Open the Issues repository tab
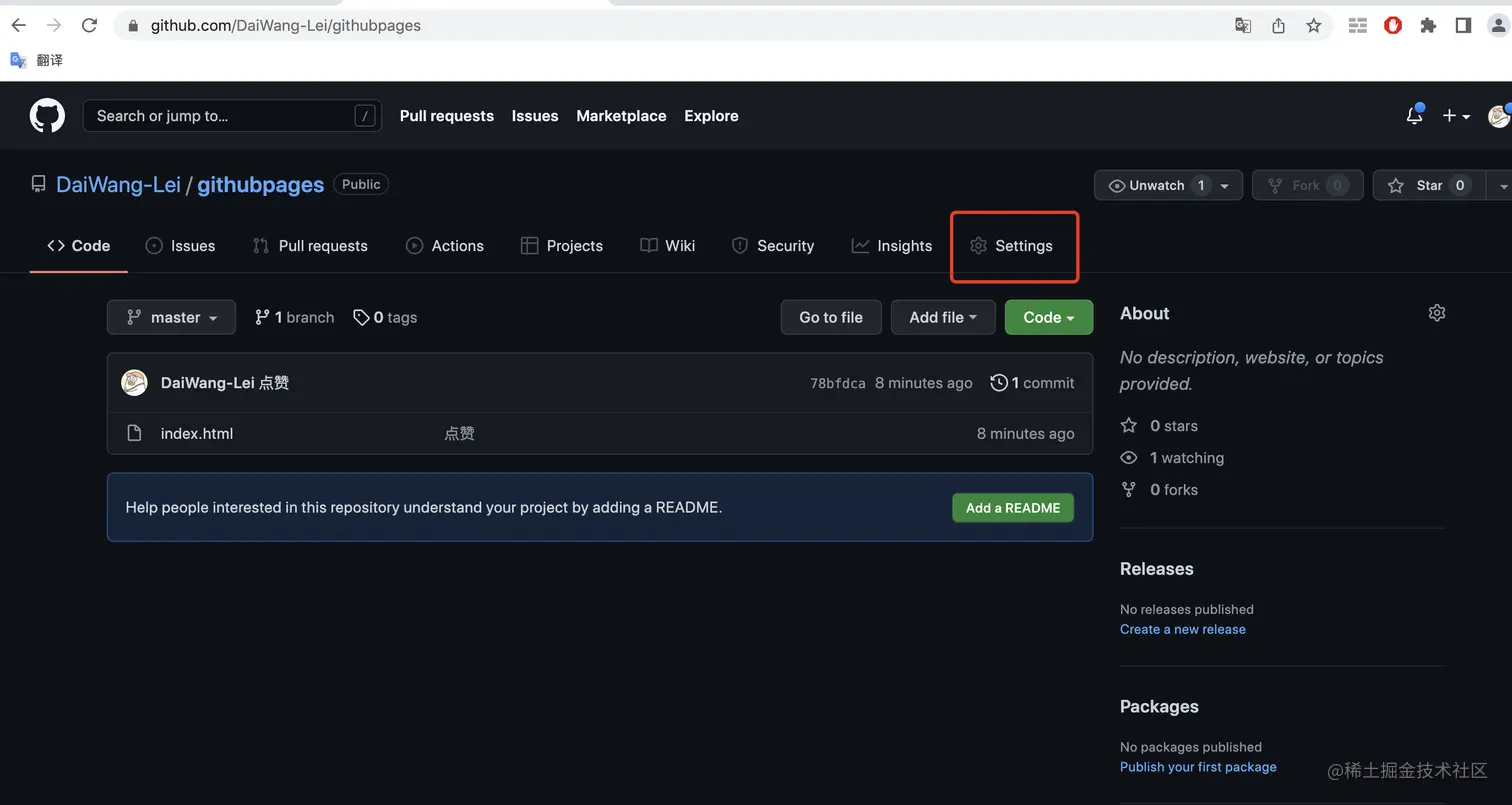The image size is (1512, 805). 180,246
